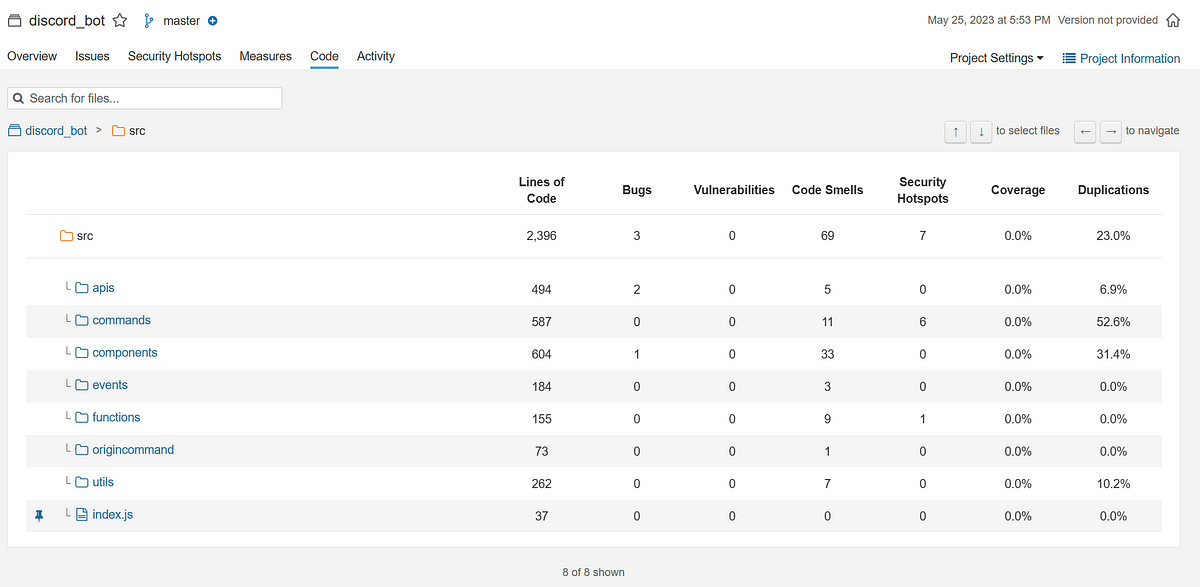
Task: Open the utils folder
Action: click(103, 482)
